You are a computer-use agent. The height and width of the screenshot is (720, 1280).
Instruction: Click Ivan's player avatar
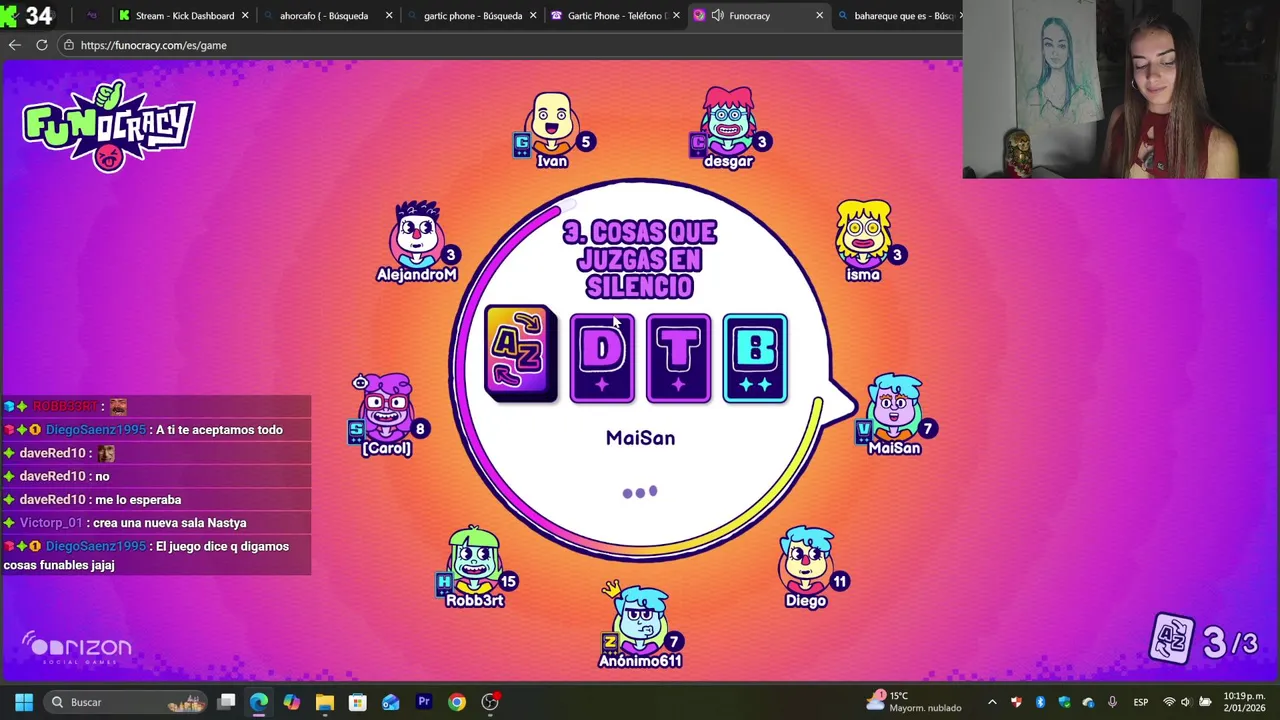click(552, 123)
